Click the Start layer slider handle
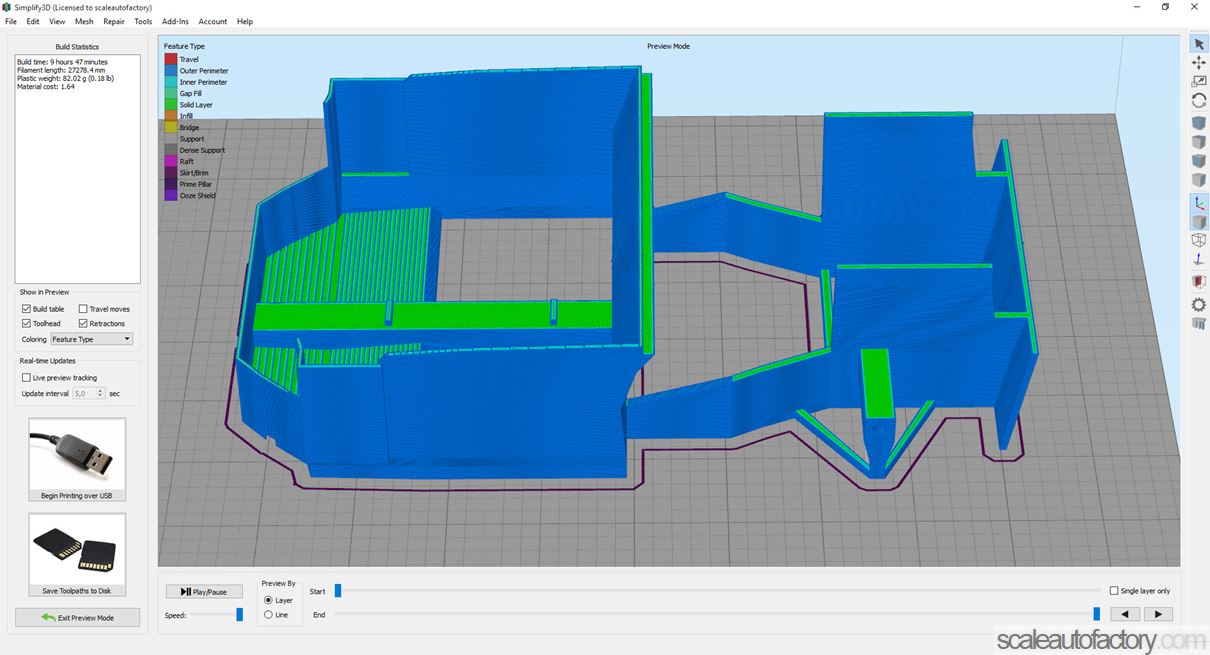The height and width of the screenshot is (655, 1210). coord(338,591)
